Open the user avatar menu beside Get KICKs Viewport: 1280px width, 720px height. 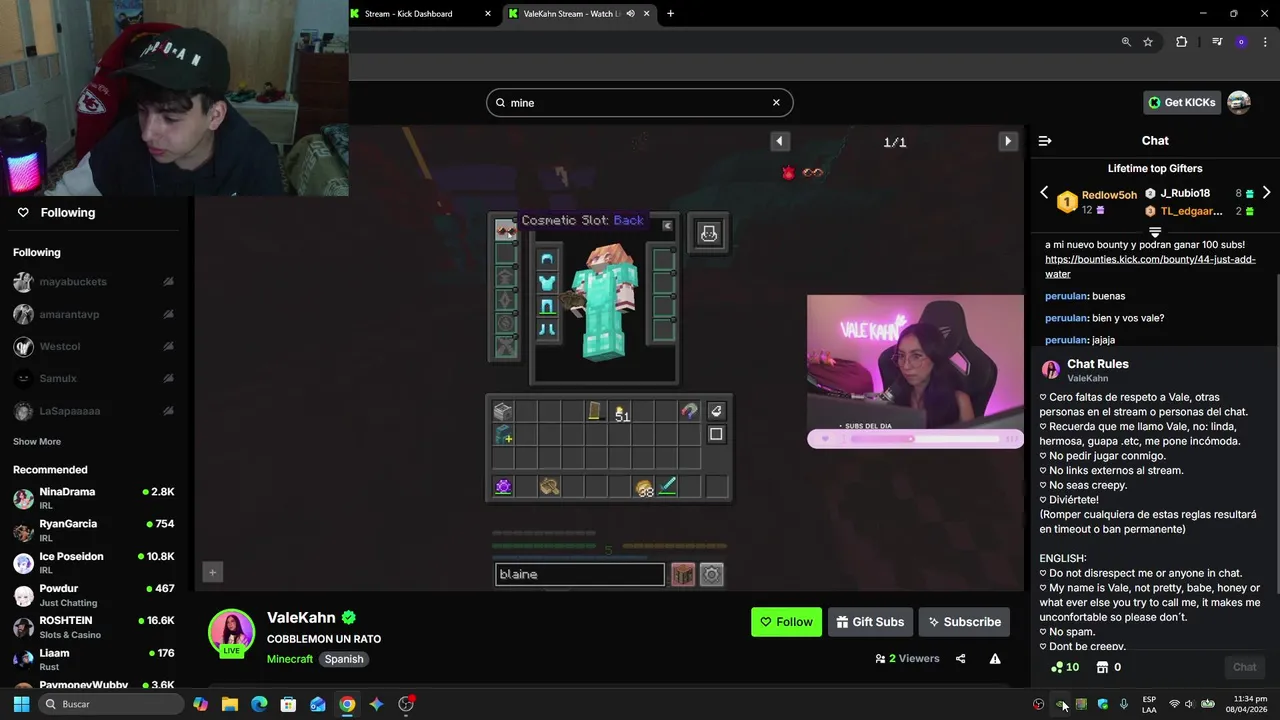[x=1239, y=102]
